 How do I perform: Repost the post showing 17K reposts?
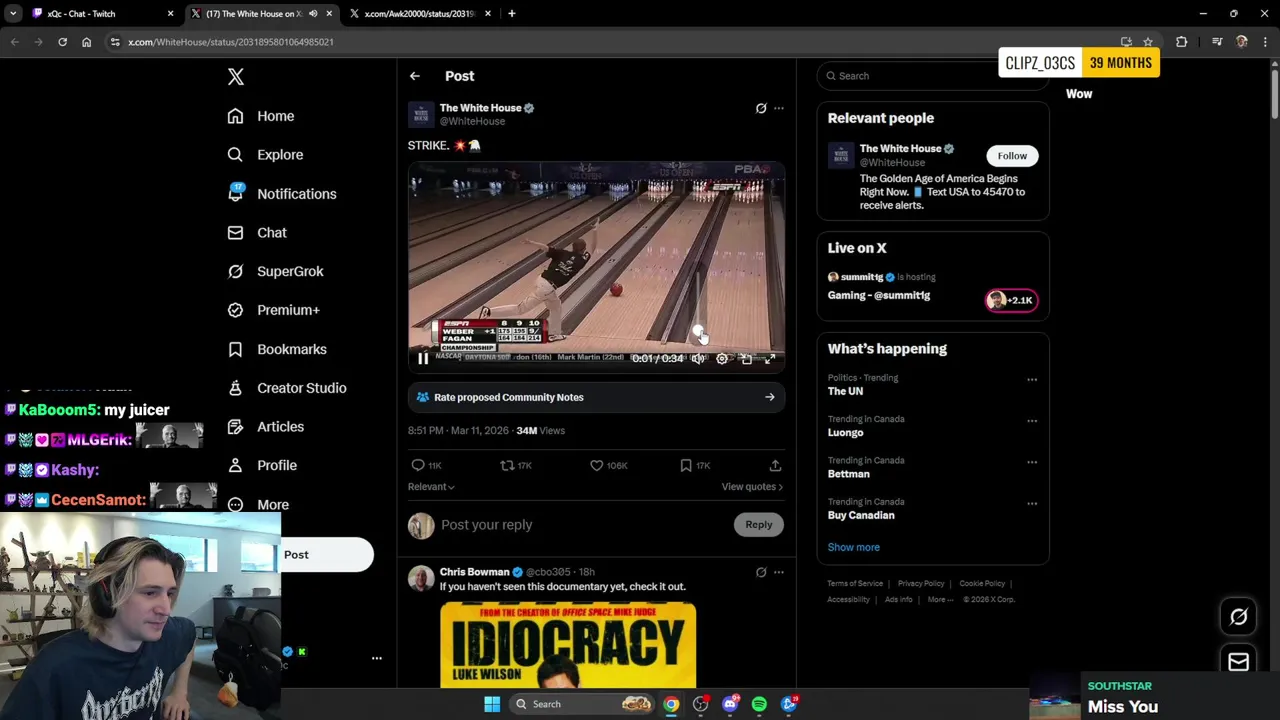point(516,465)
